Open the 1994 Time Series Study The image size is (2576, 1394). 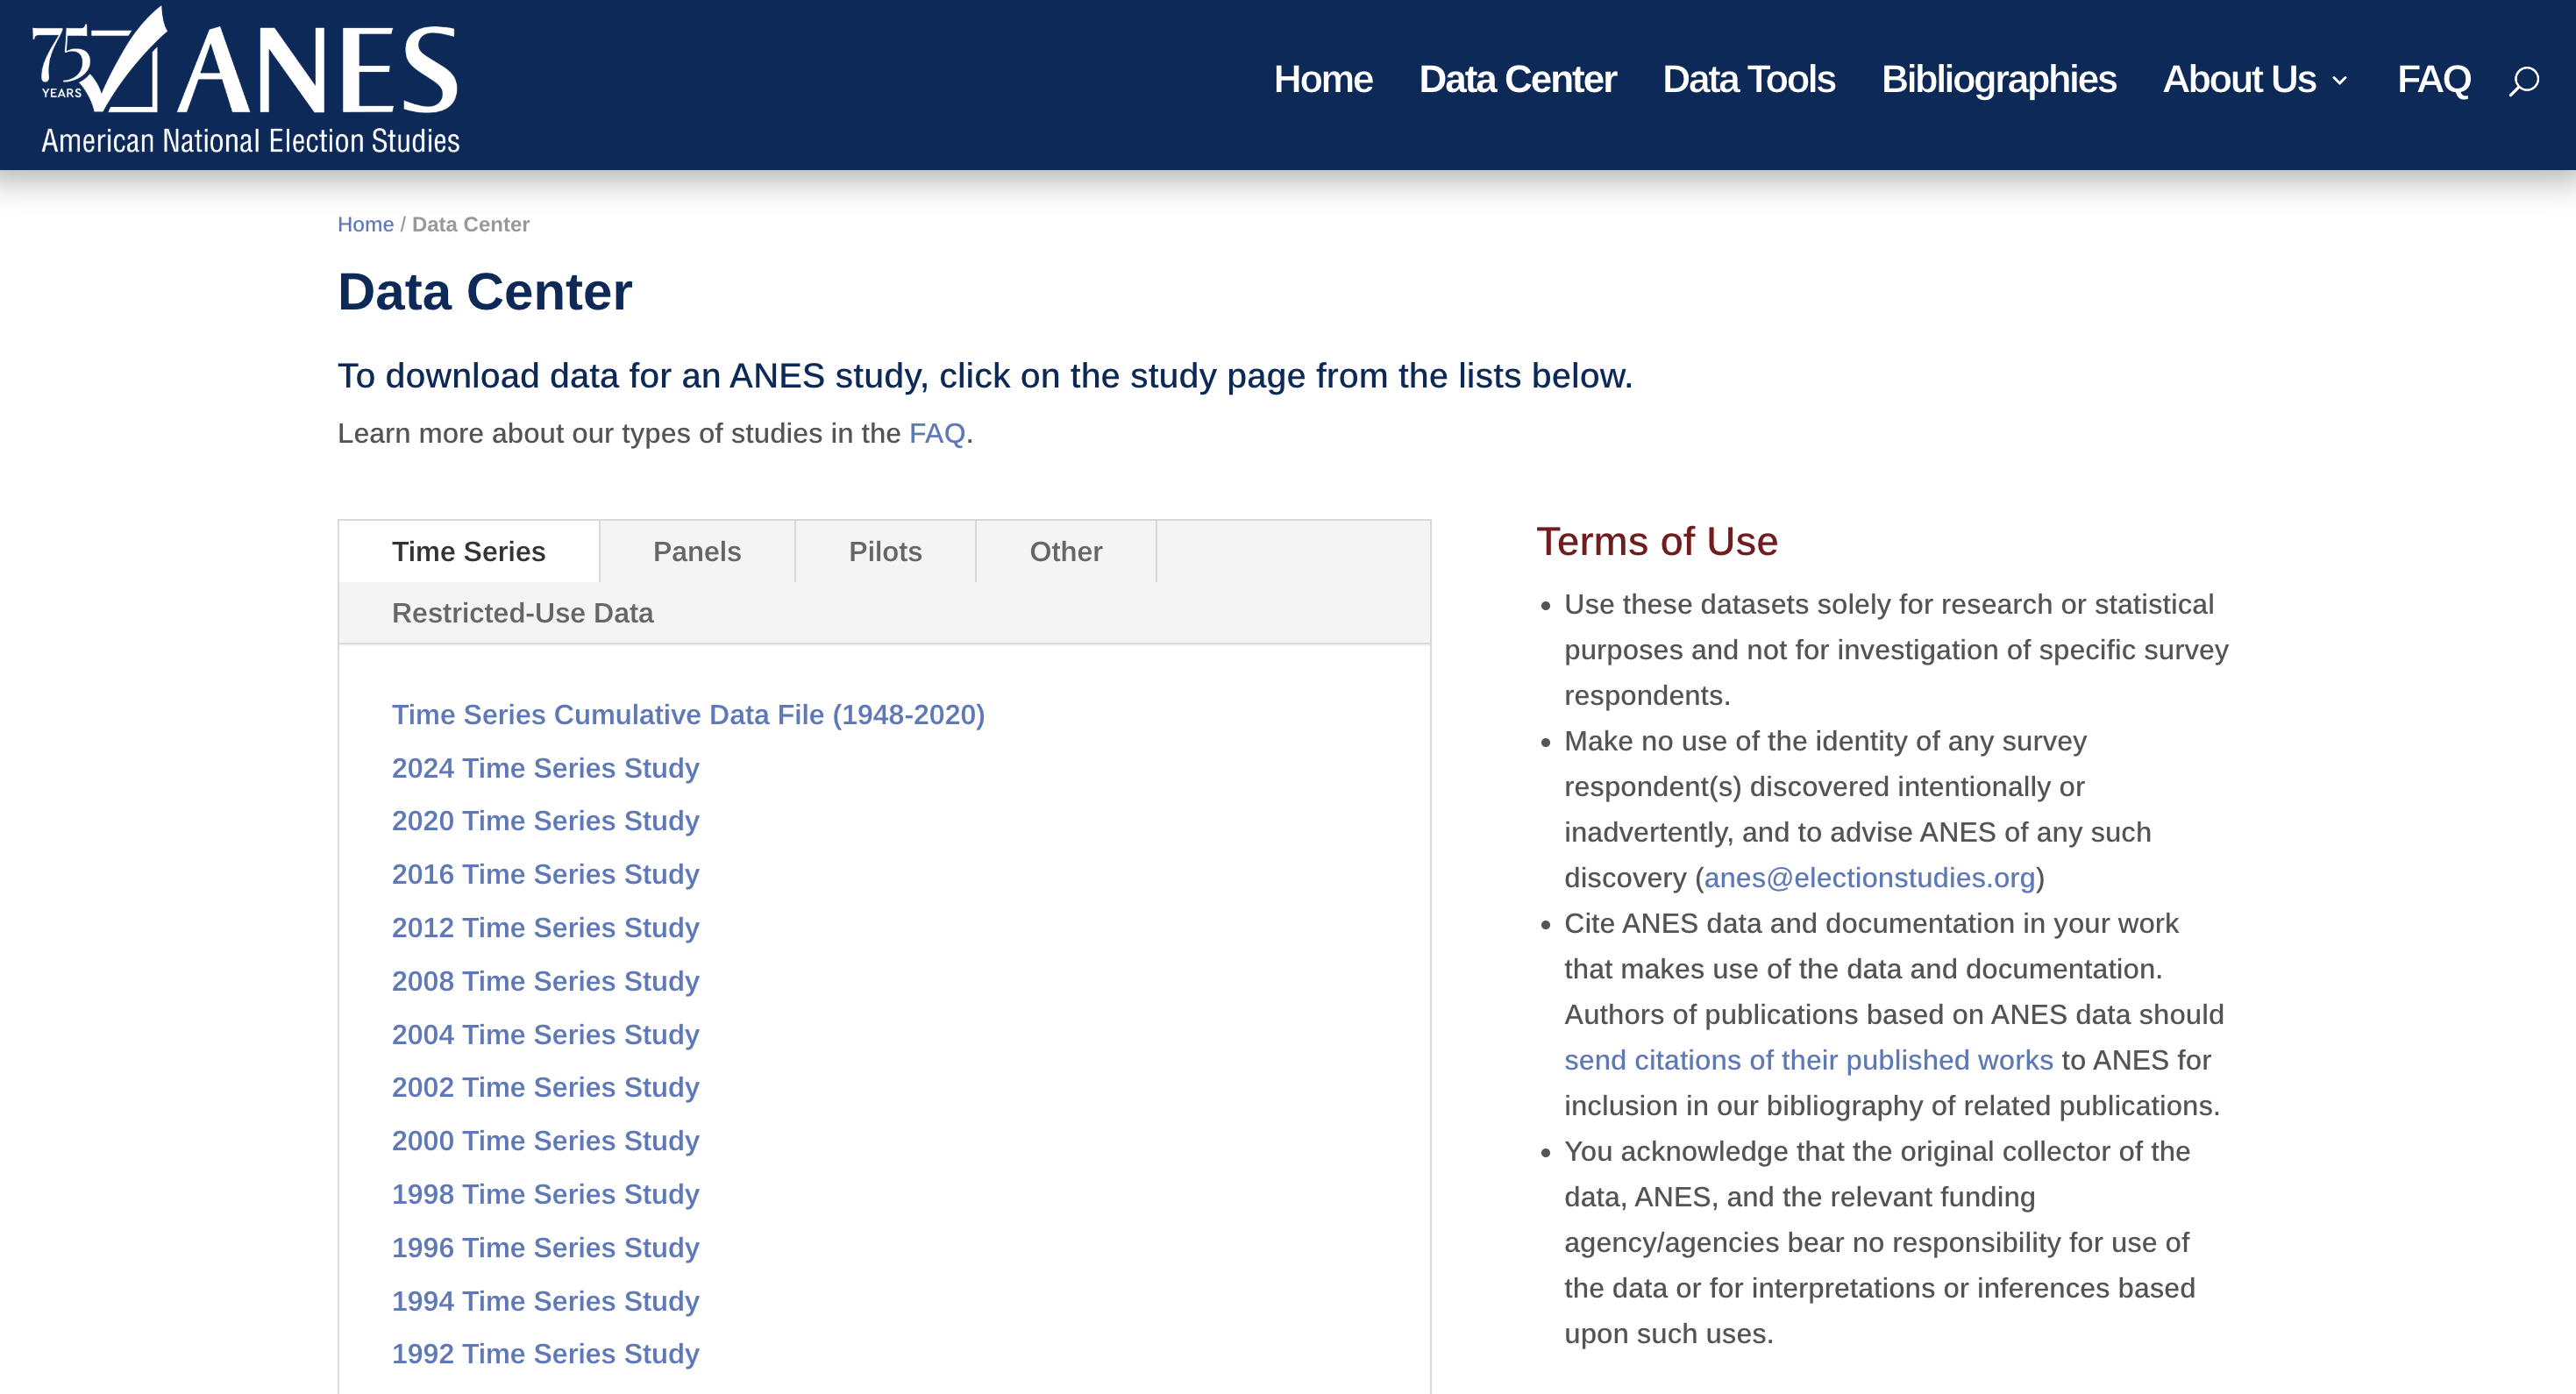click(545, 1300)
